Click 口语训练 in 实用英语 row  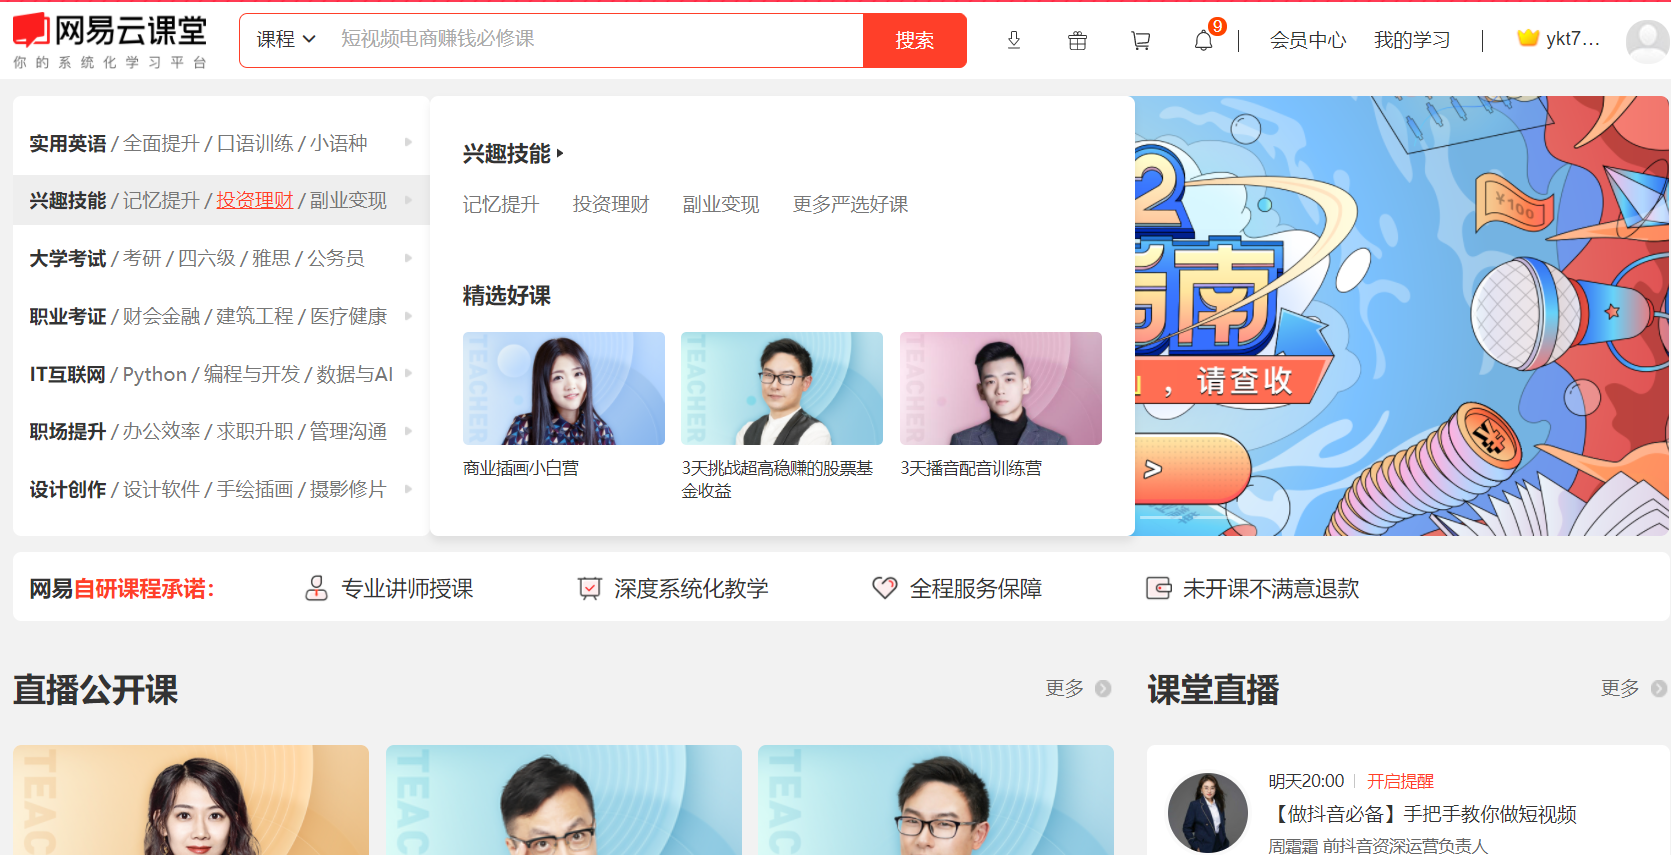255,143
